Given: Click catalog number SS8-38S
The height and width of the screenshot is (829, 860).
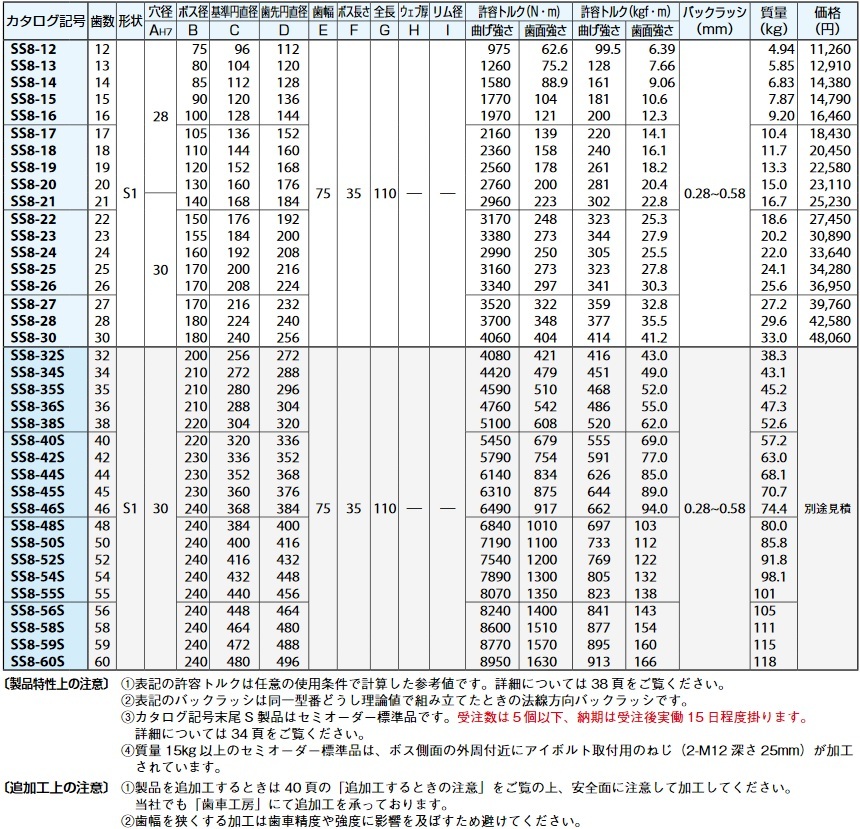Looking at the screenshot, I should click(x=37, y=424).
